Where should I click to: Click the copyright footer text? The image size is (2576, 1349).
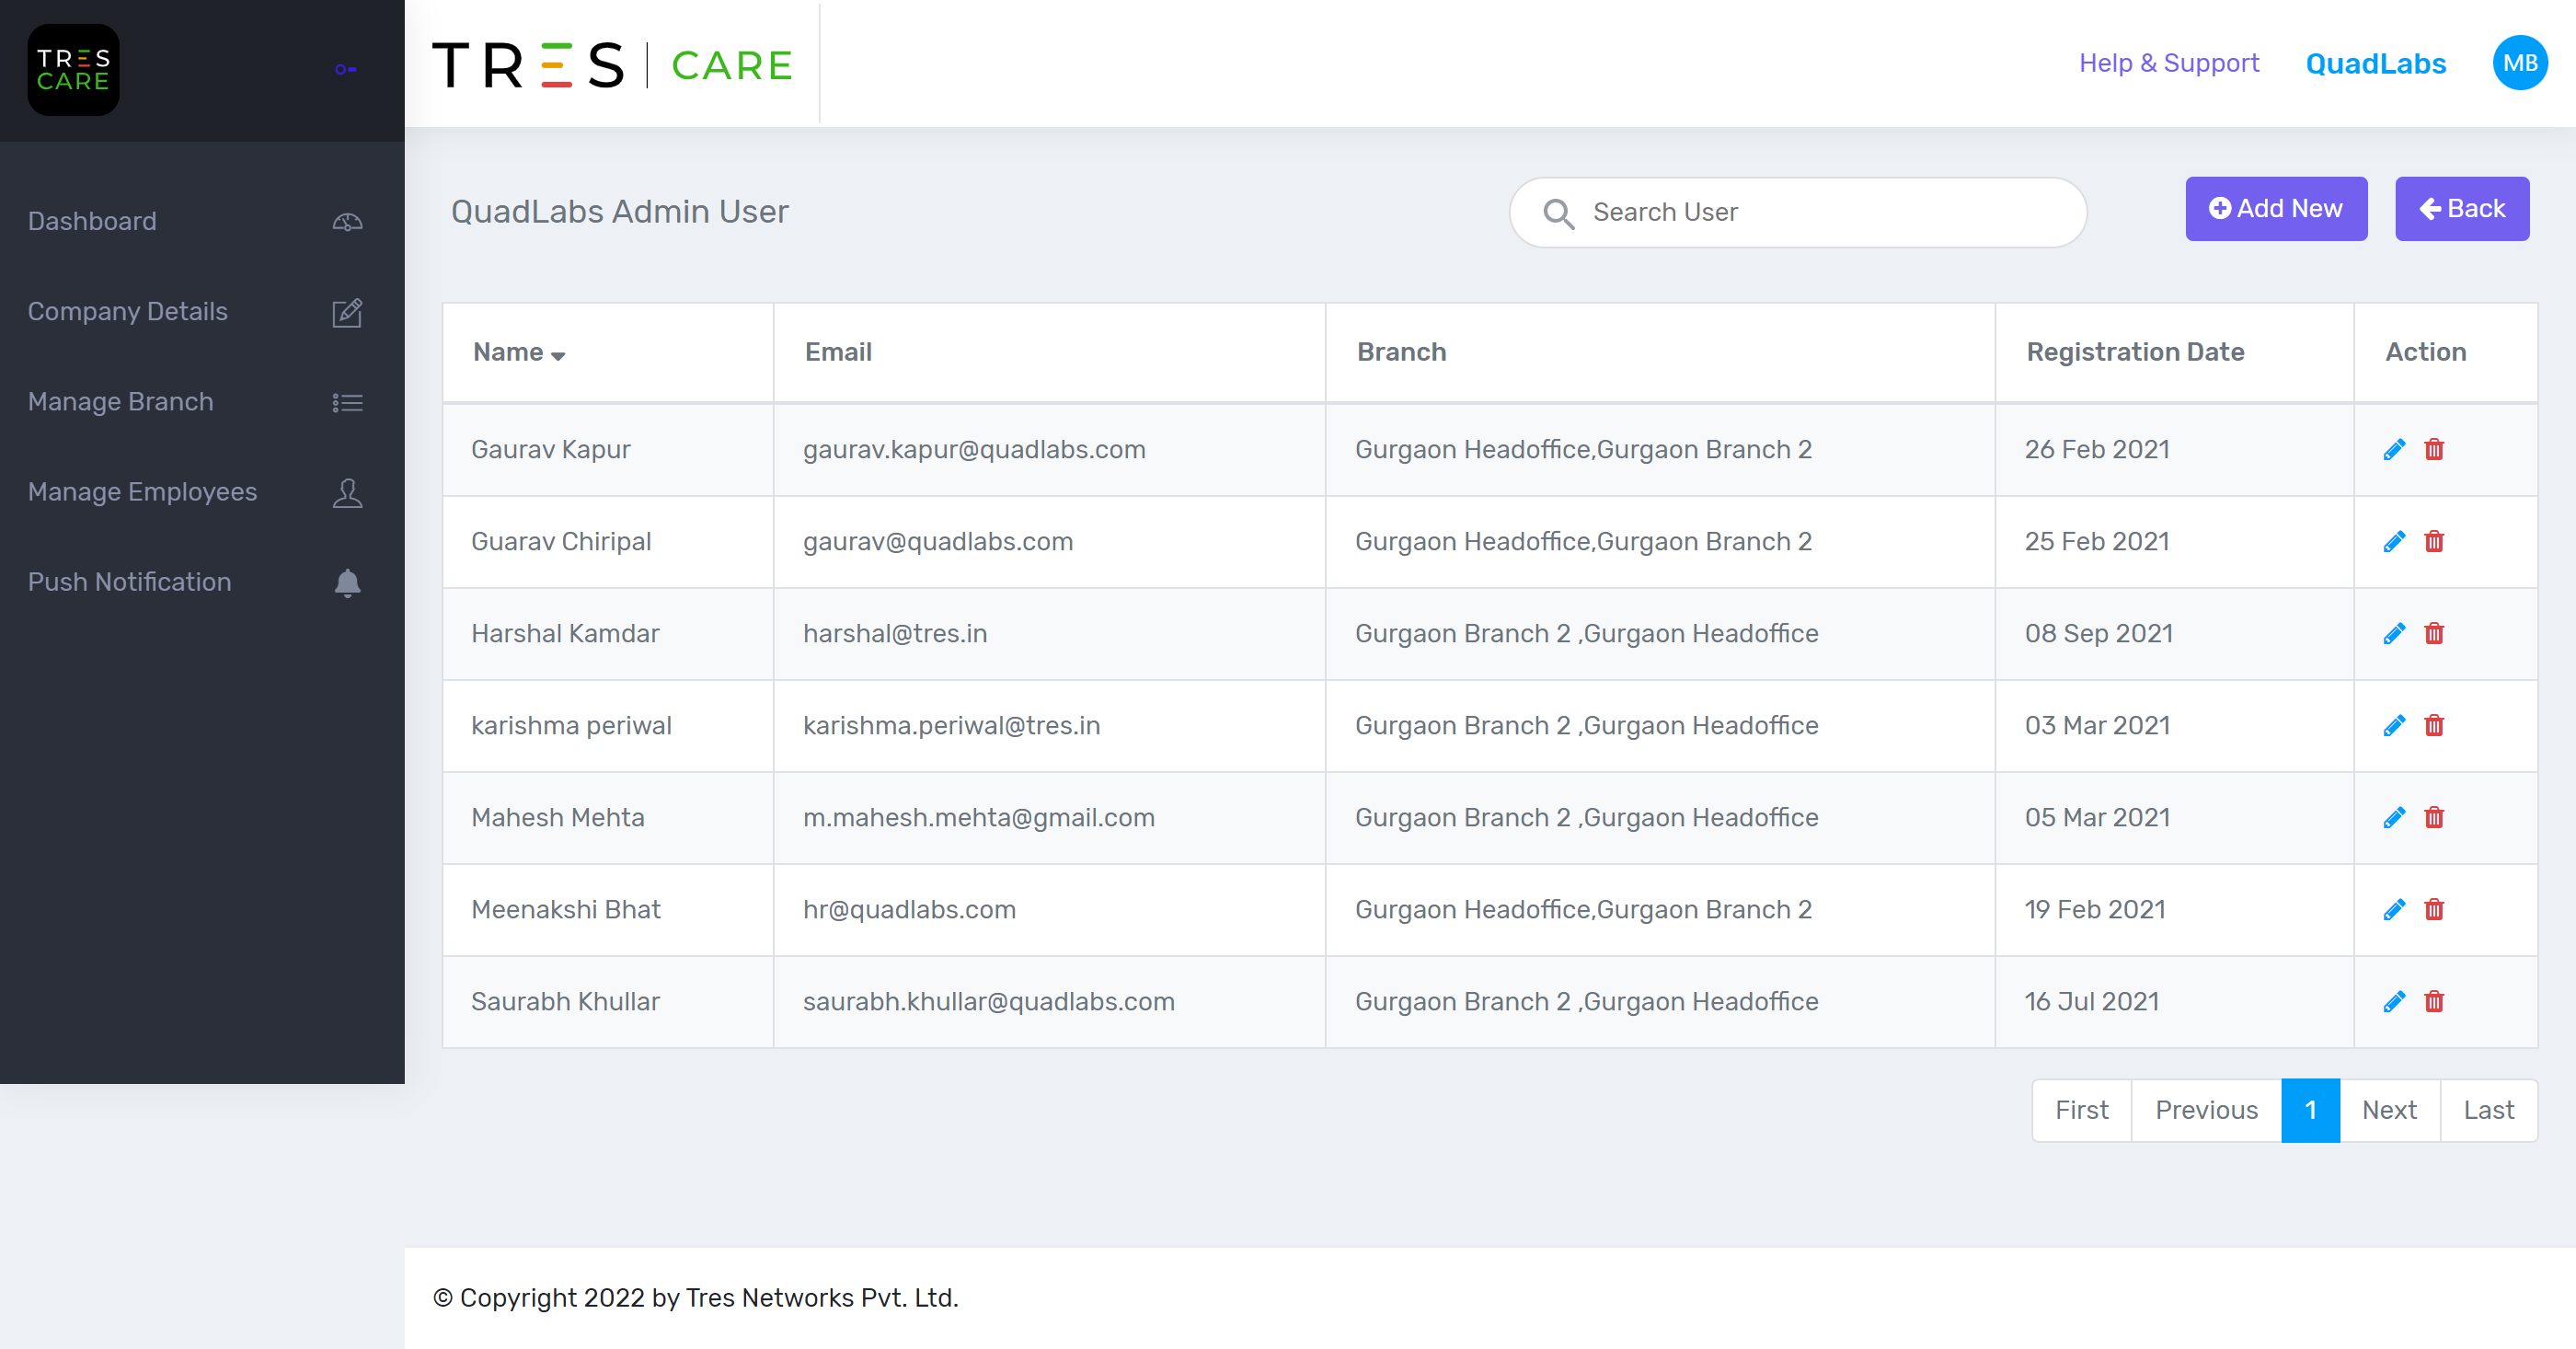[x=696, y=1298]
